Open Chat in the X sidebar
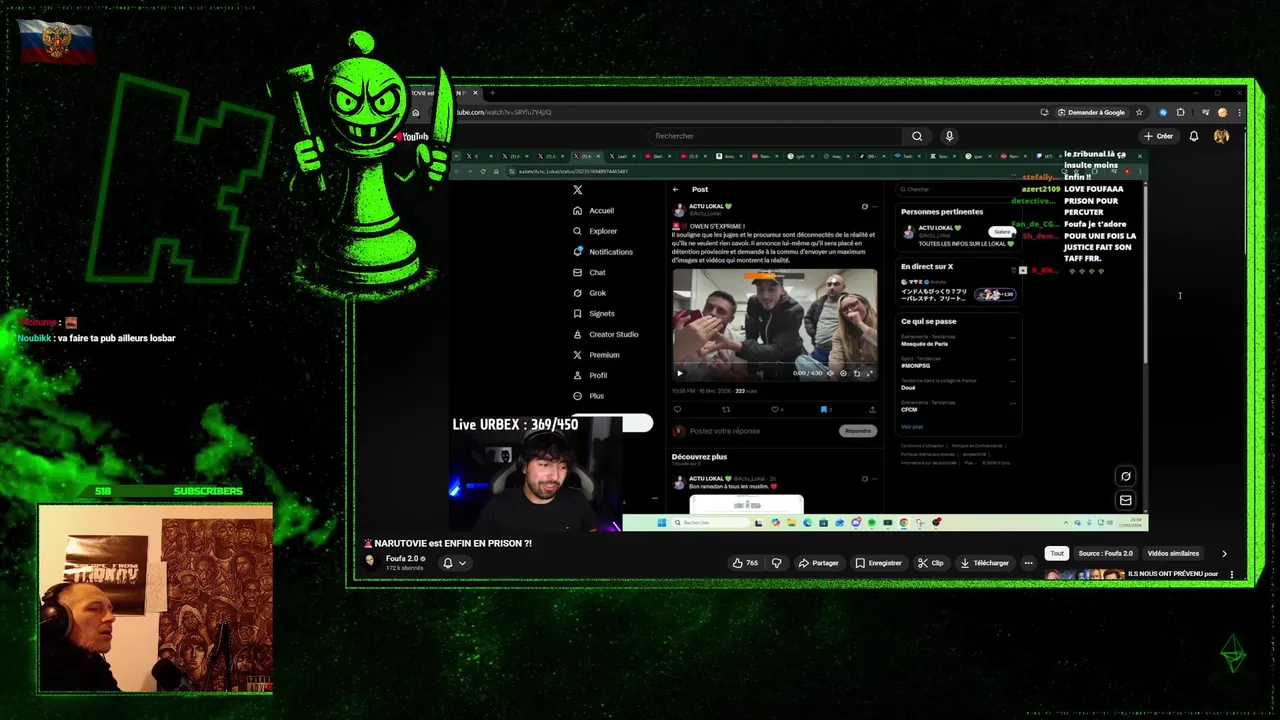 click(x=589, y=272)
